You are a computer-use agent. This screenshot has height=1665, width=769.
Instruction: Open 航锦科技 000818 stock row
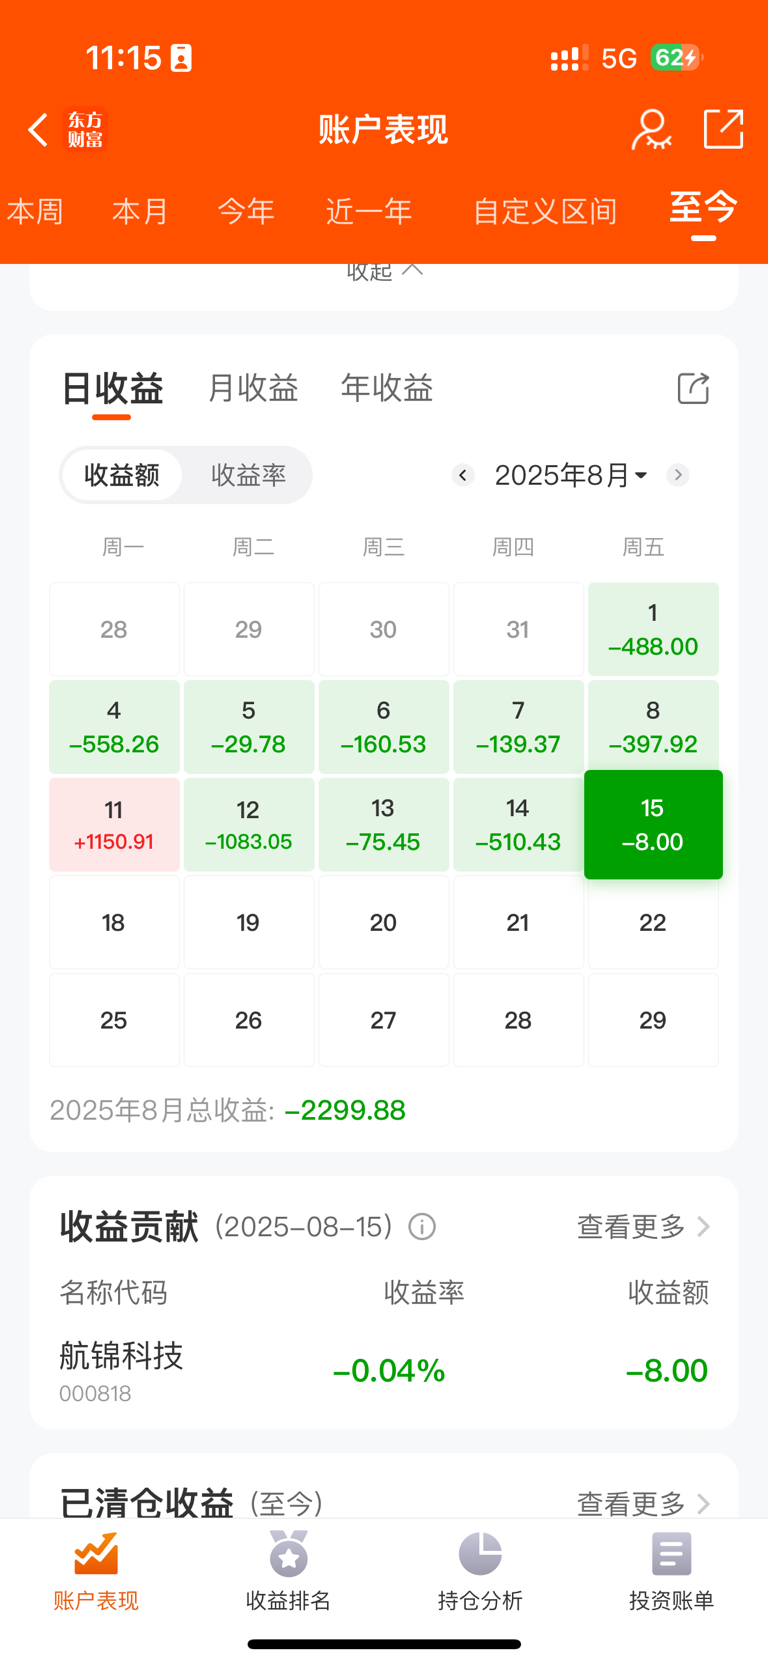384,1371
